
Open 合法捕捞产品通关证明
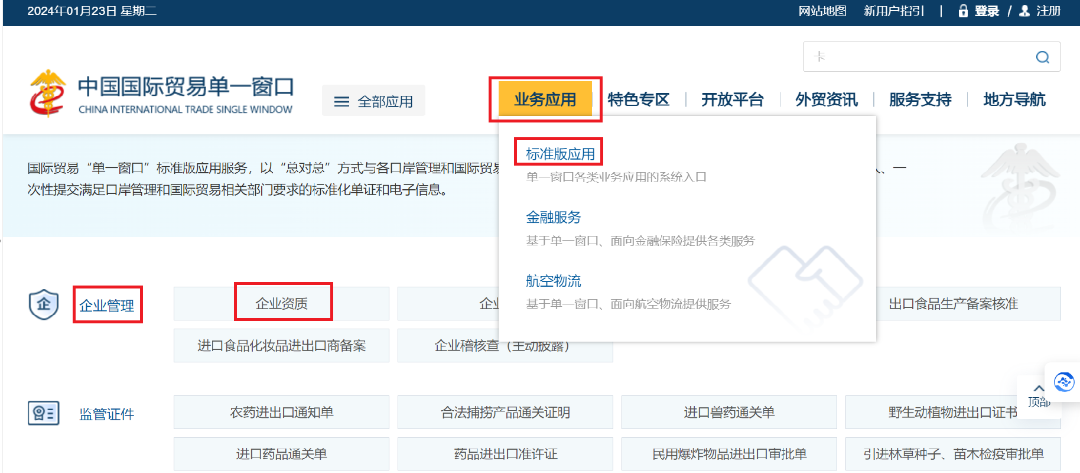(505, 412)
